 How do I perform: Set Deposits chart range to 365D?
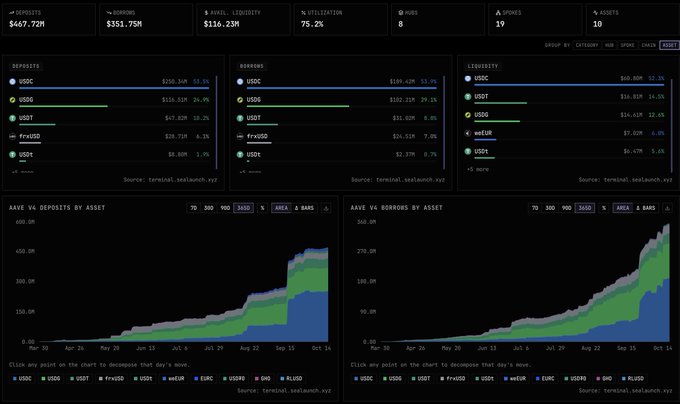point(243,208)
